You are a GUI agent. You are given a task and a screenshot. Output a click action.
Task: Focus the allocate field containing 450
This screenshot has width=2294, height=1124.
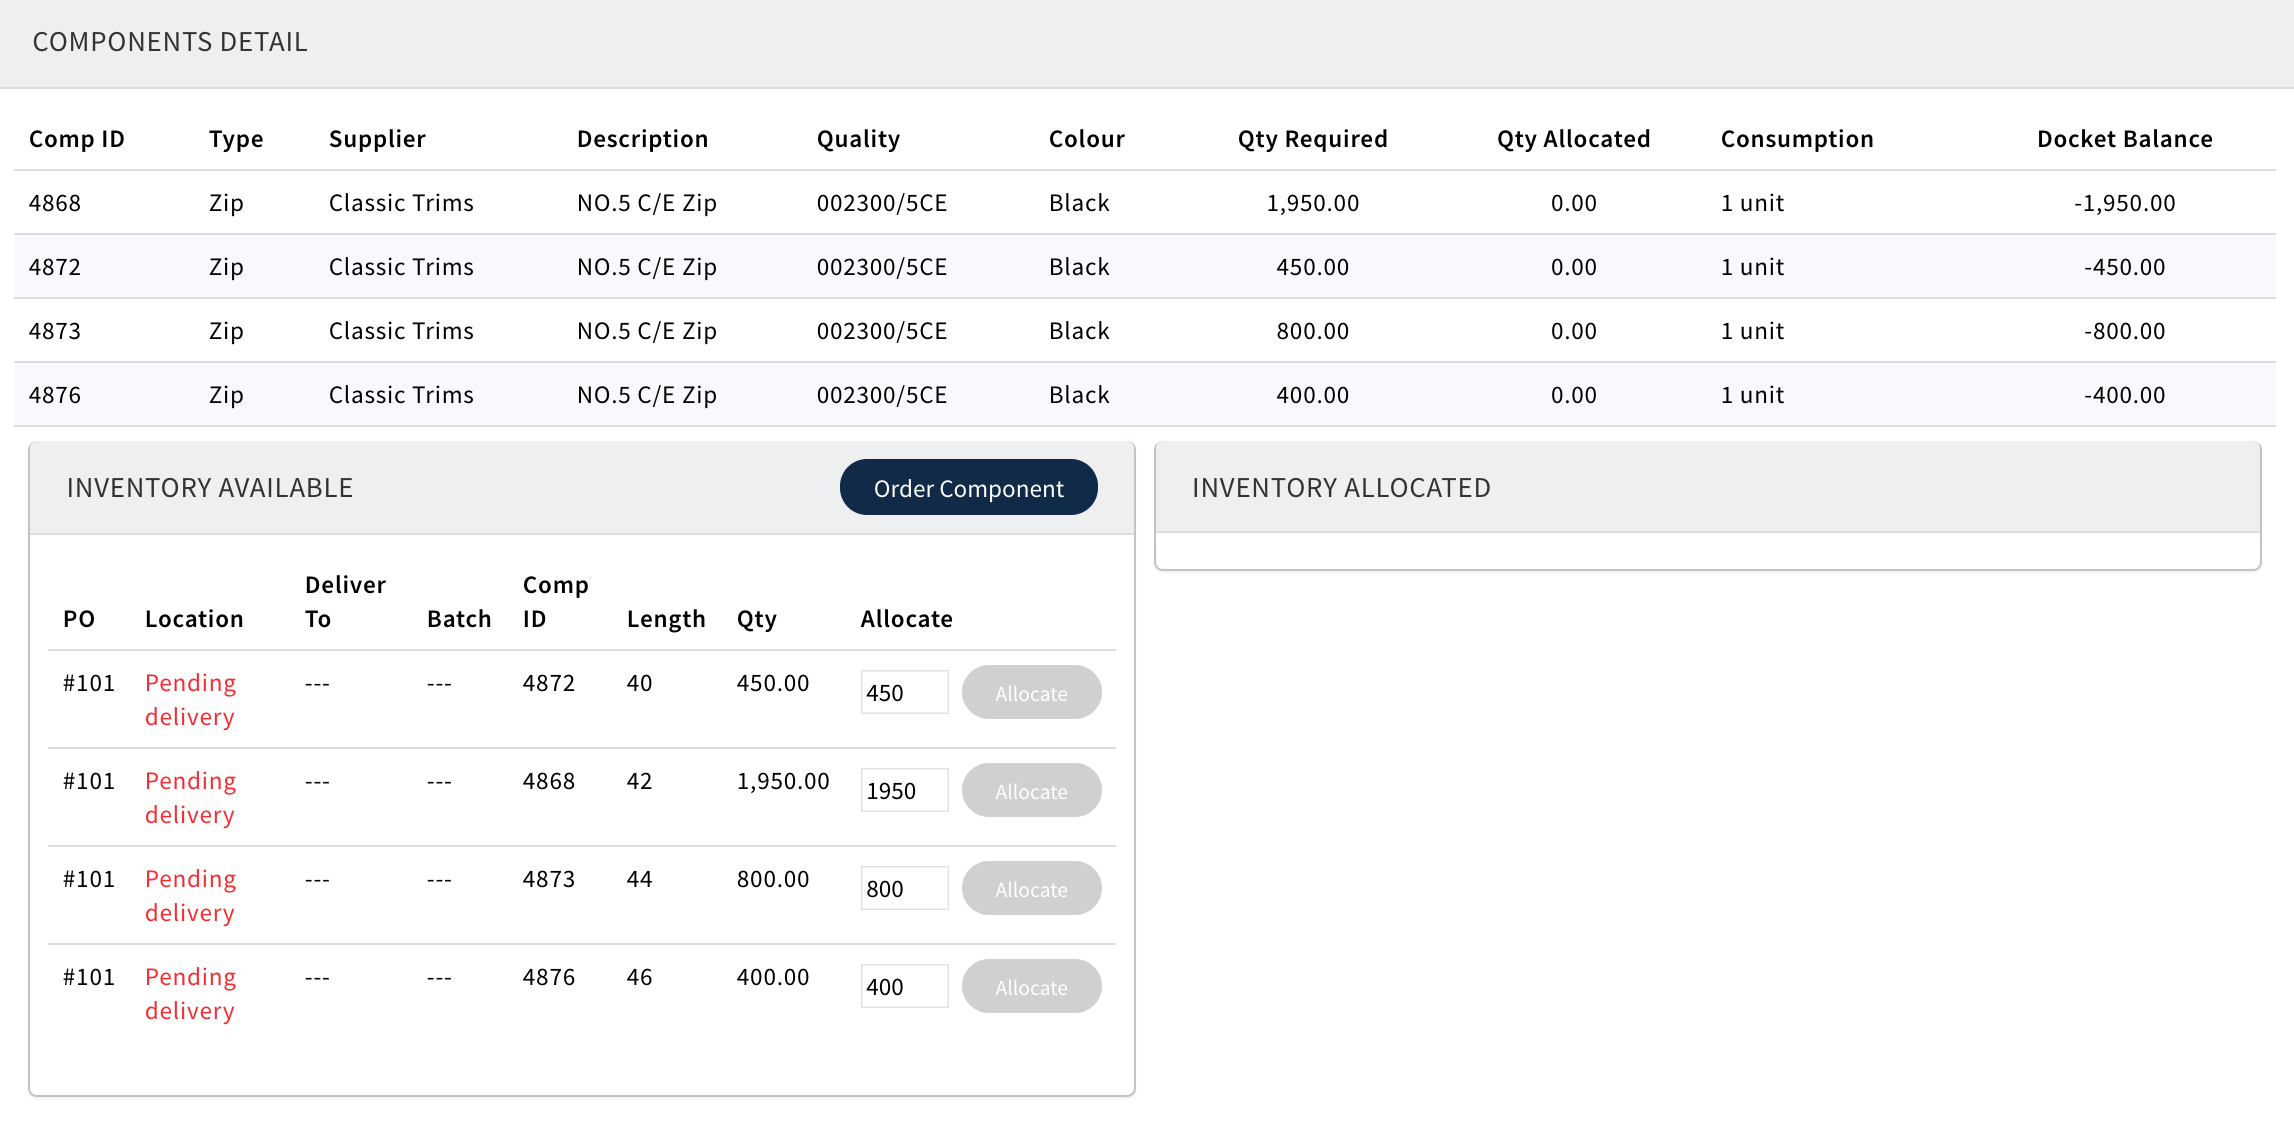click(x=903, y=693)
